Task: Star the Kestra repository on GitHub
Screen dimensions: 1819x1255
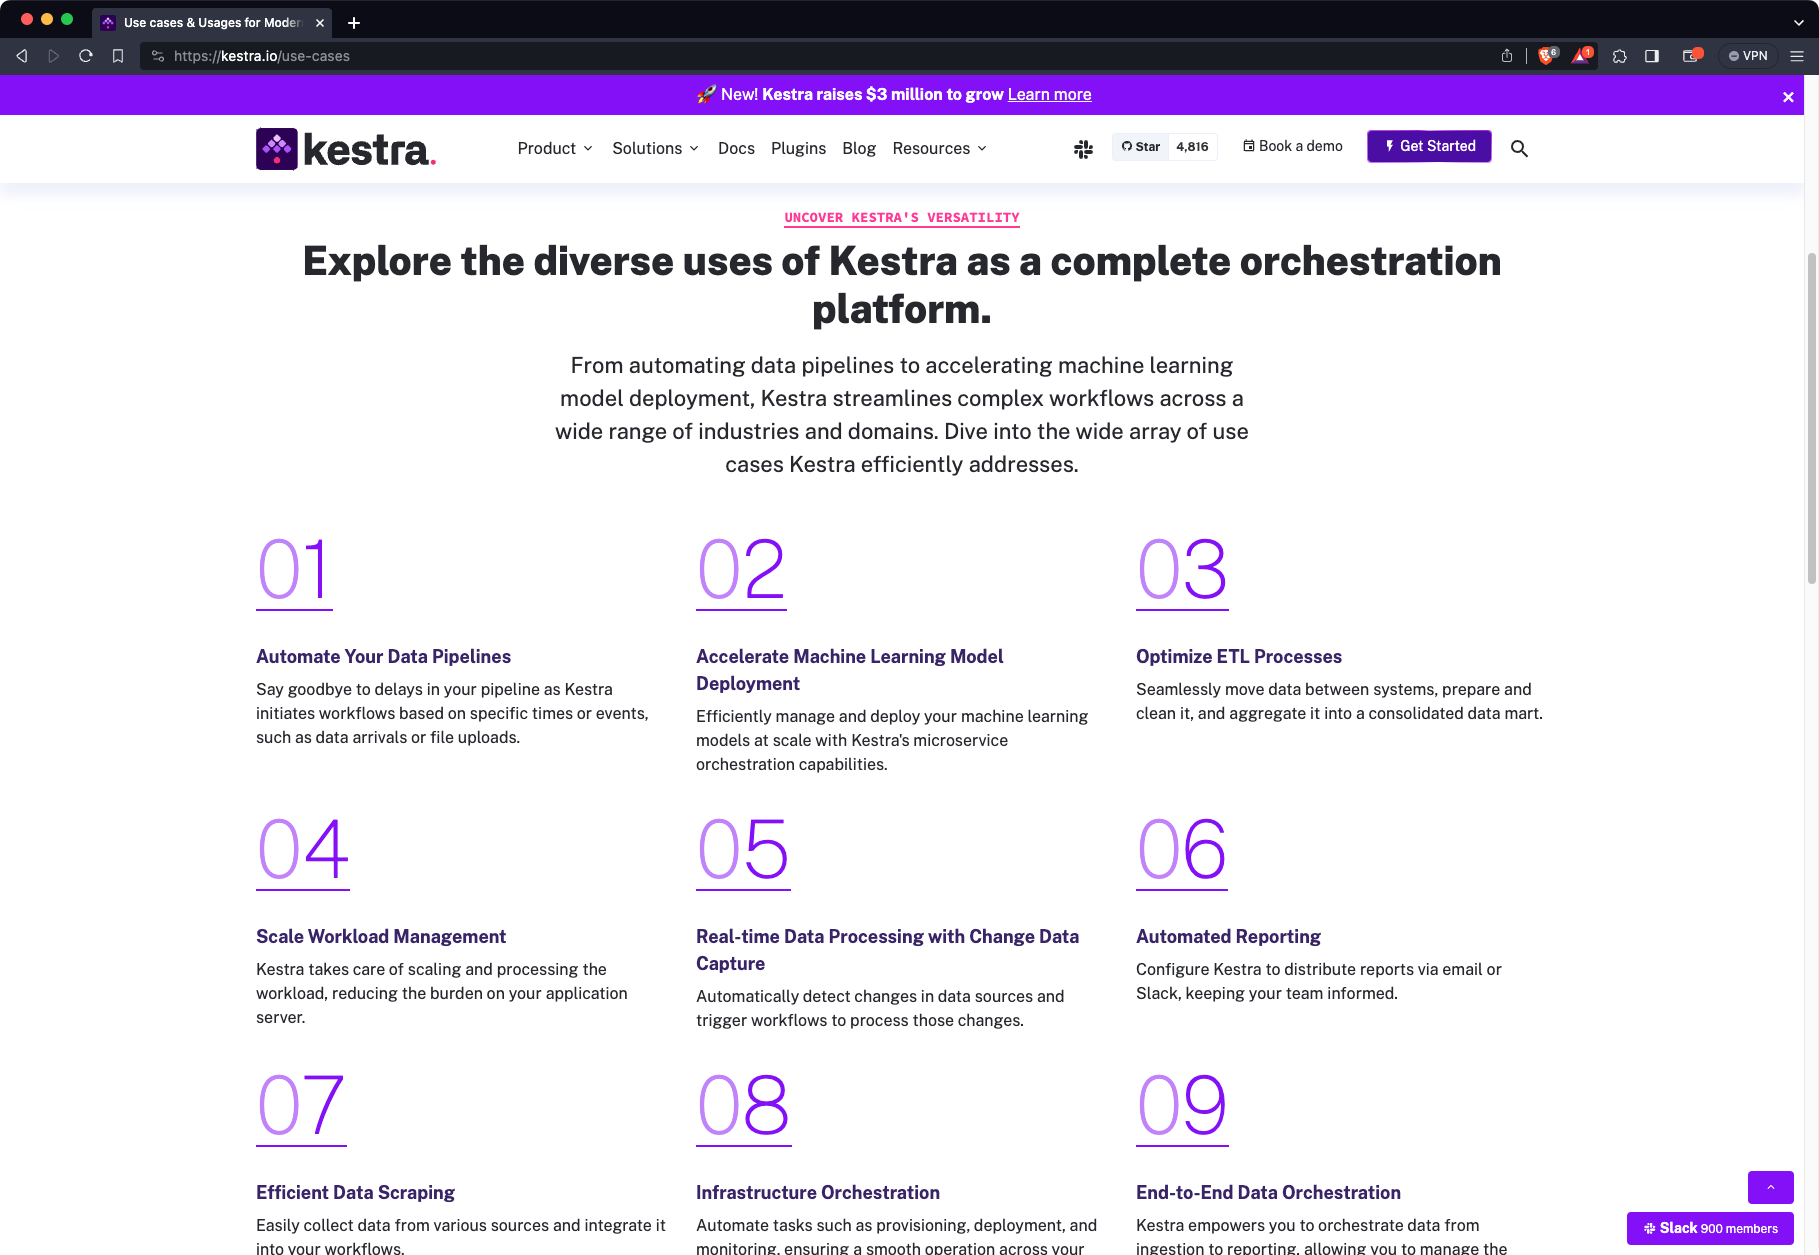Action: click(x=1139, y=146)
